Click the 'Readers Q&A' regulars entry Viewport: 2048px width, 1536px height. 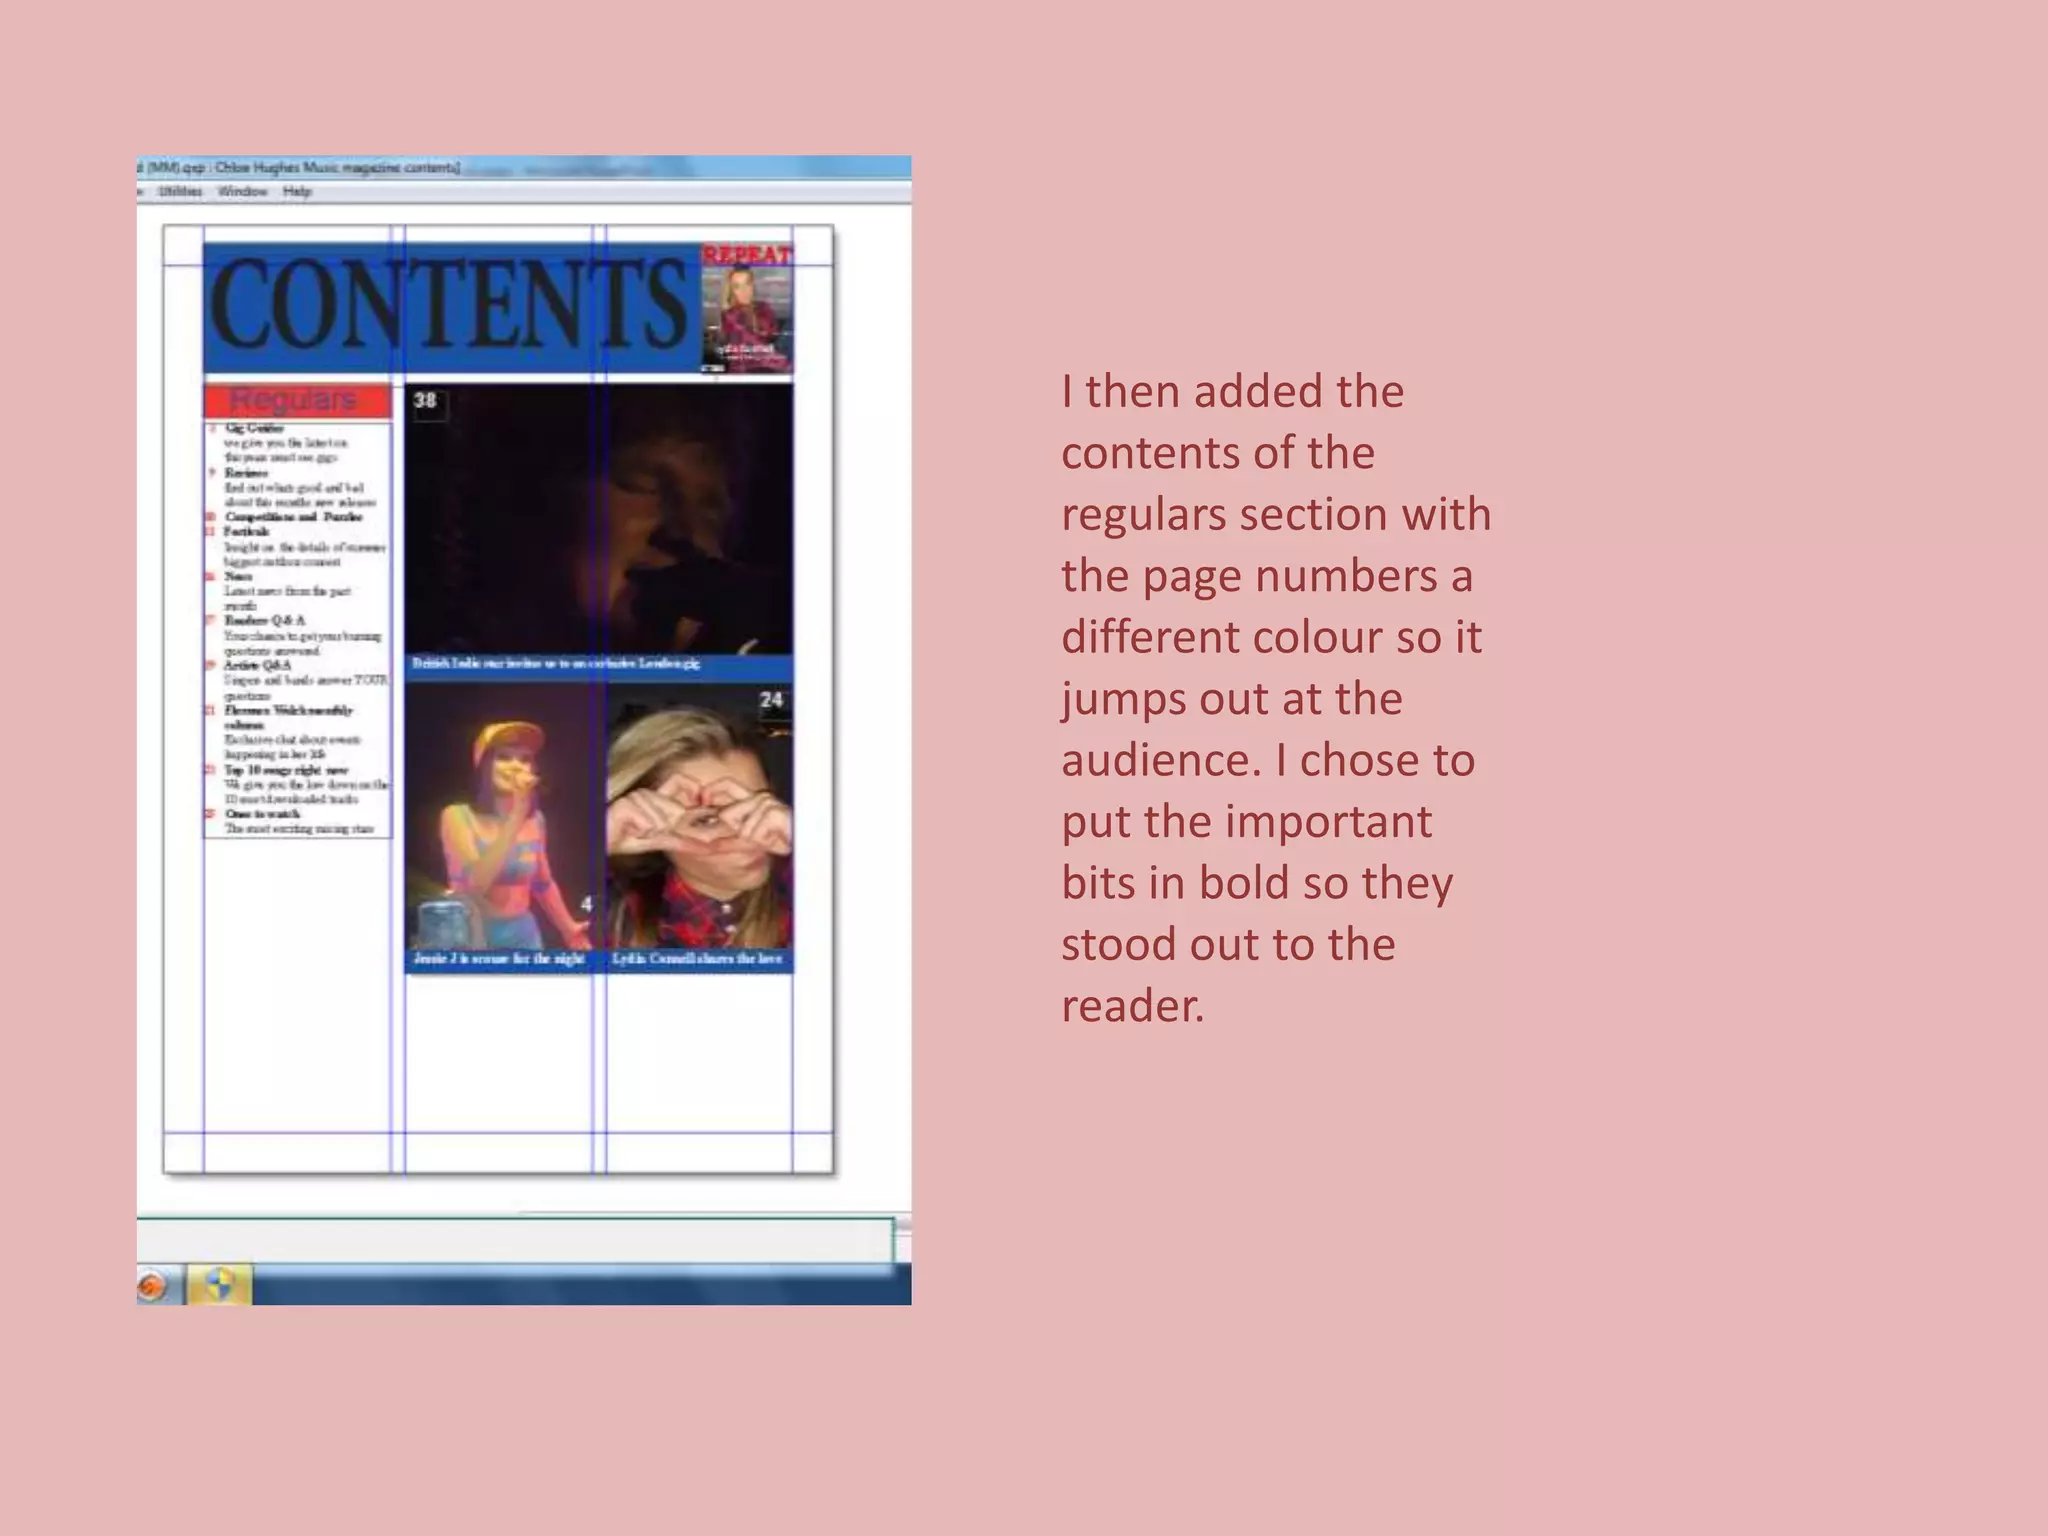pyautogui.click(x=264, y=621)
